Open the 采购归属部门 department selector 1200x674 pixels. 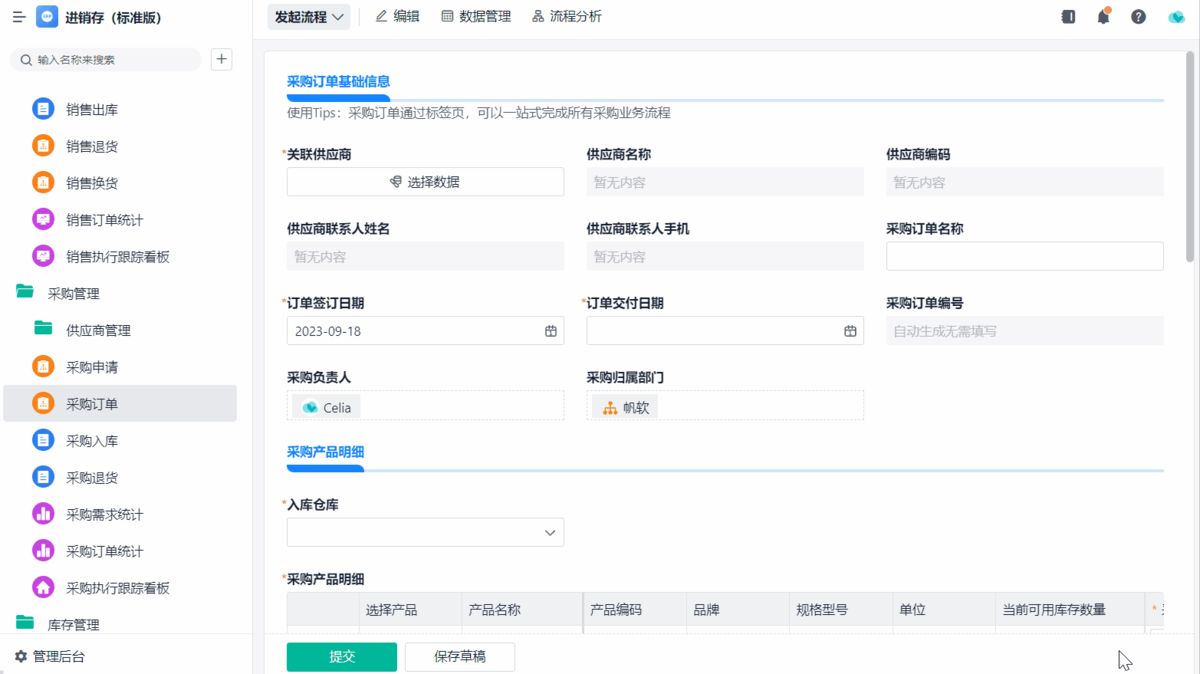click(725, 405)
